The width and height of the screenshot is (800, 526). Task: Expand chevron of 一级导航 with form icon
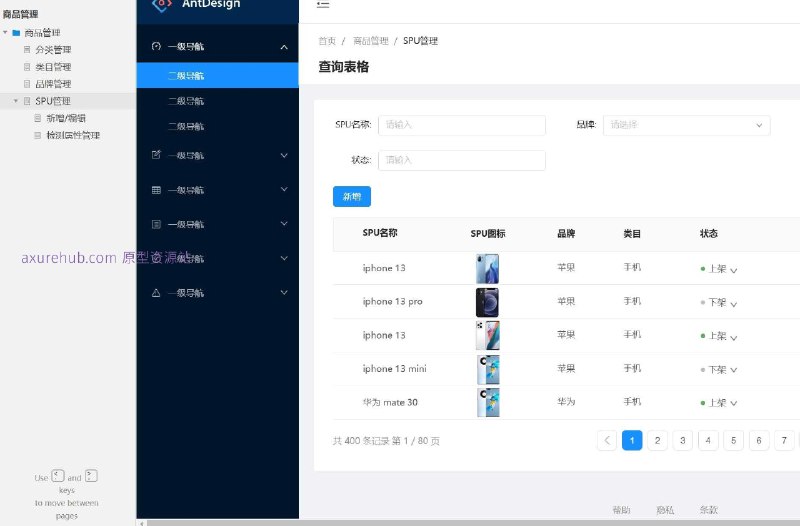pyautogui.click(x=284, y=155)
